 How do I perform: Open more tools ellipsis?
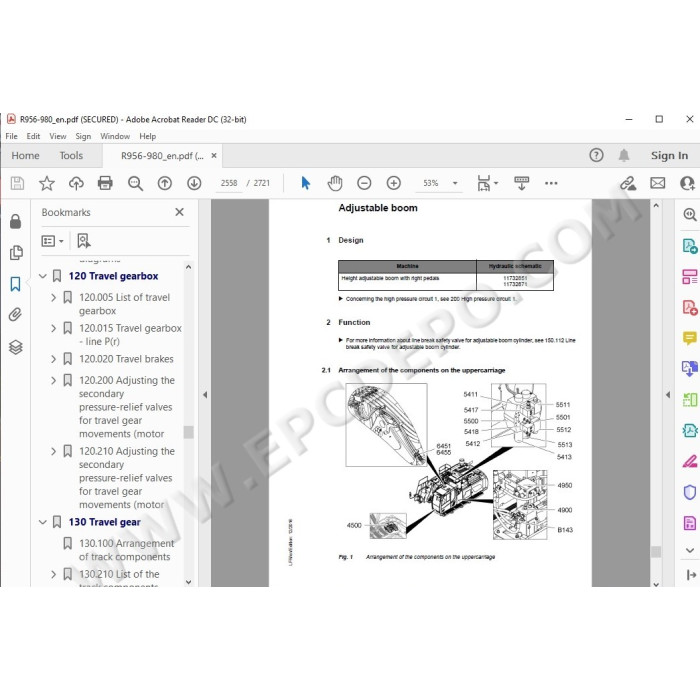[551, 183]
